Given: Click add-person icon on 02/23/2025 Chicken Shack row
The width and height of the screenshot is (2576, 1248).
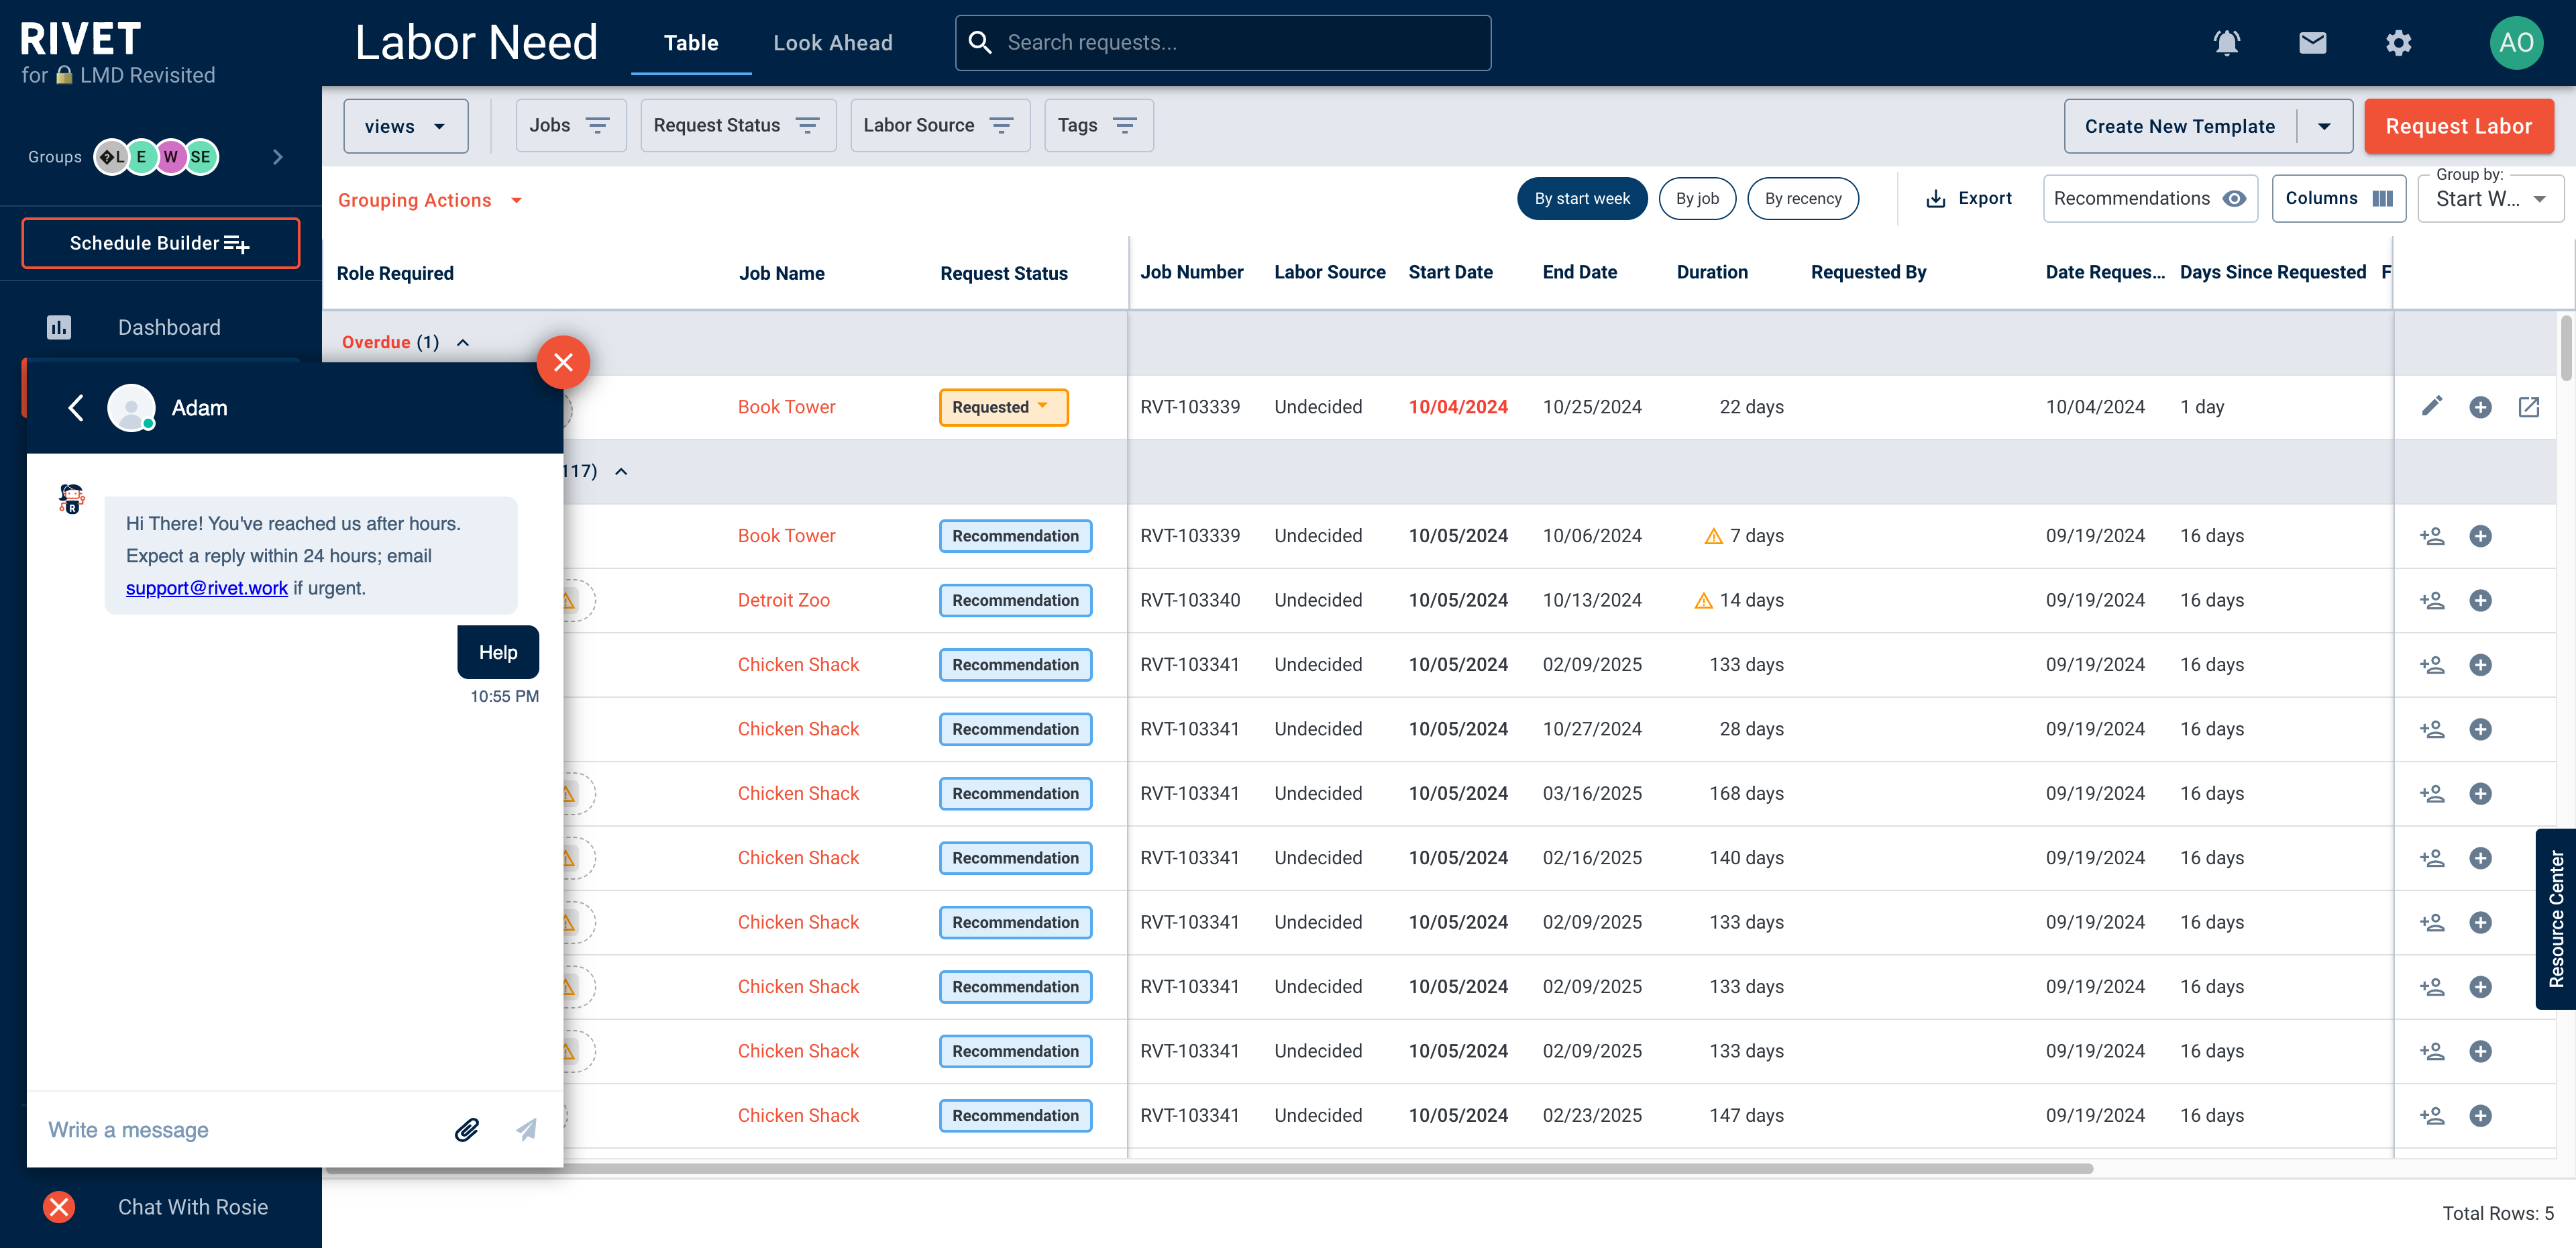Looking at the screenshot, I should pos(2432,1116).
